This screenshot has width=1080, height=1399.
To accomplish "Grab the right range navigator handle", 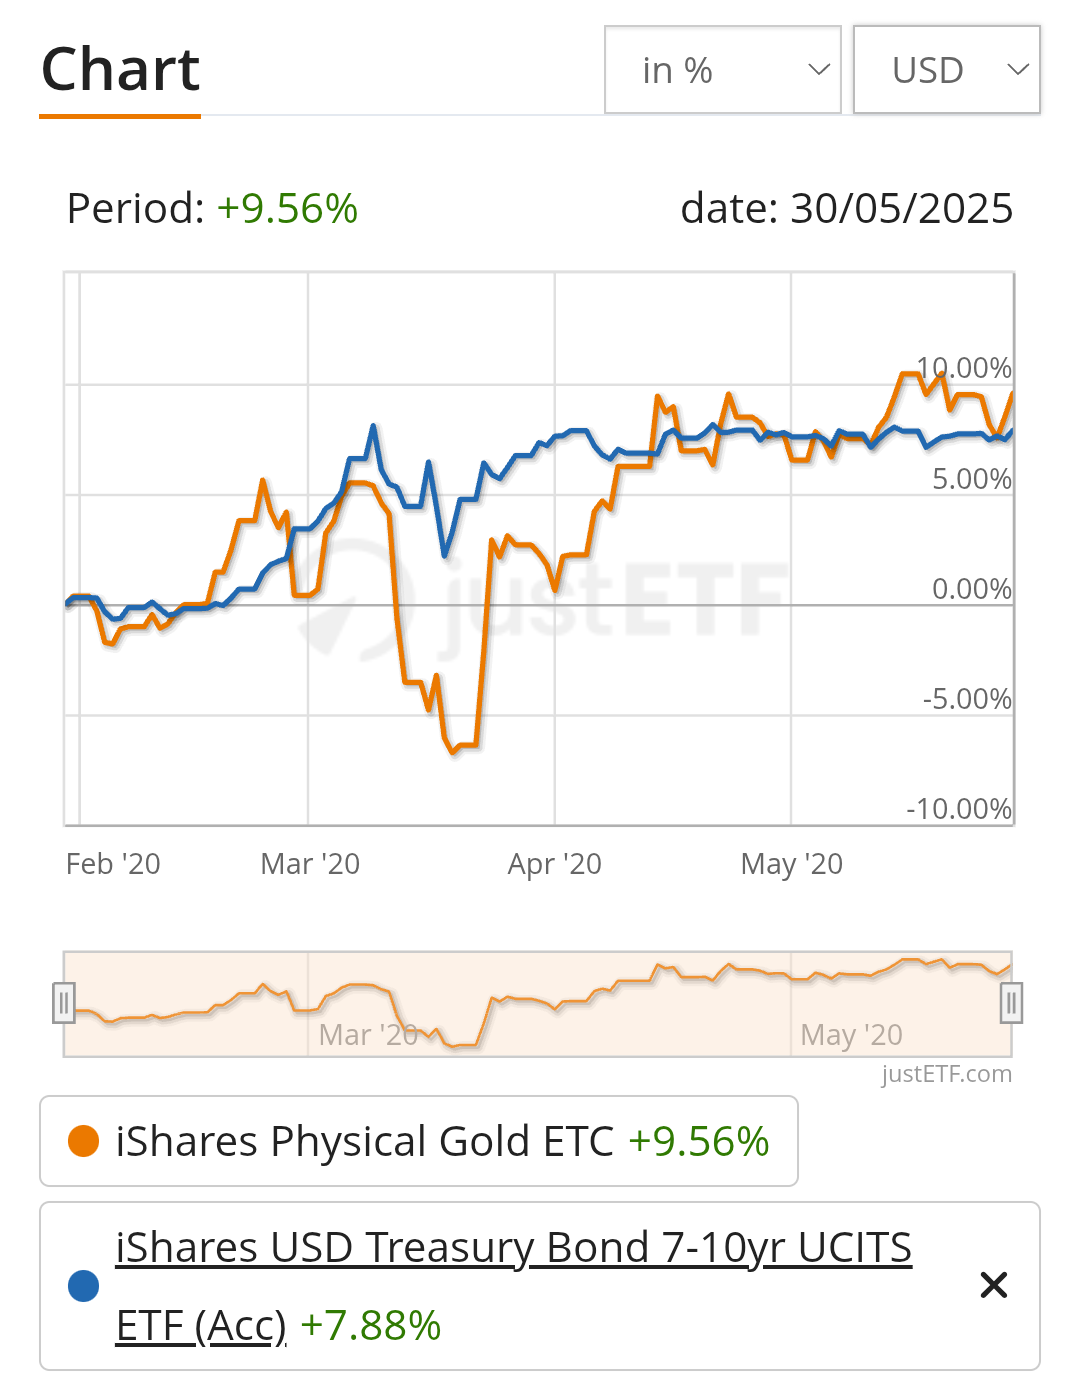I will [x=1011, y=1003].
